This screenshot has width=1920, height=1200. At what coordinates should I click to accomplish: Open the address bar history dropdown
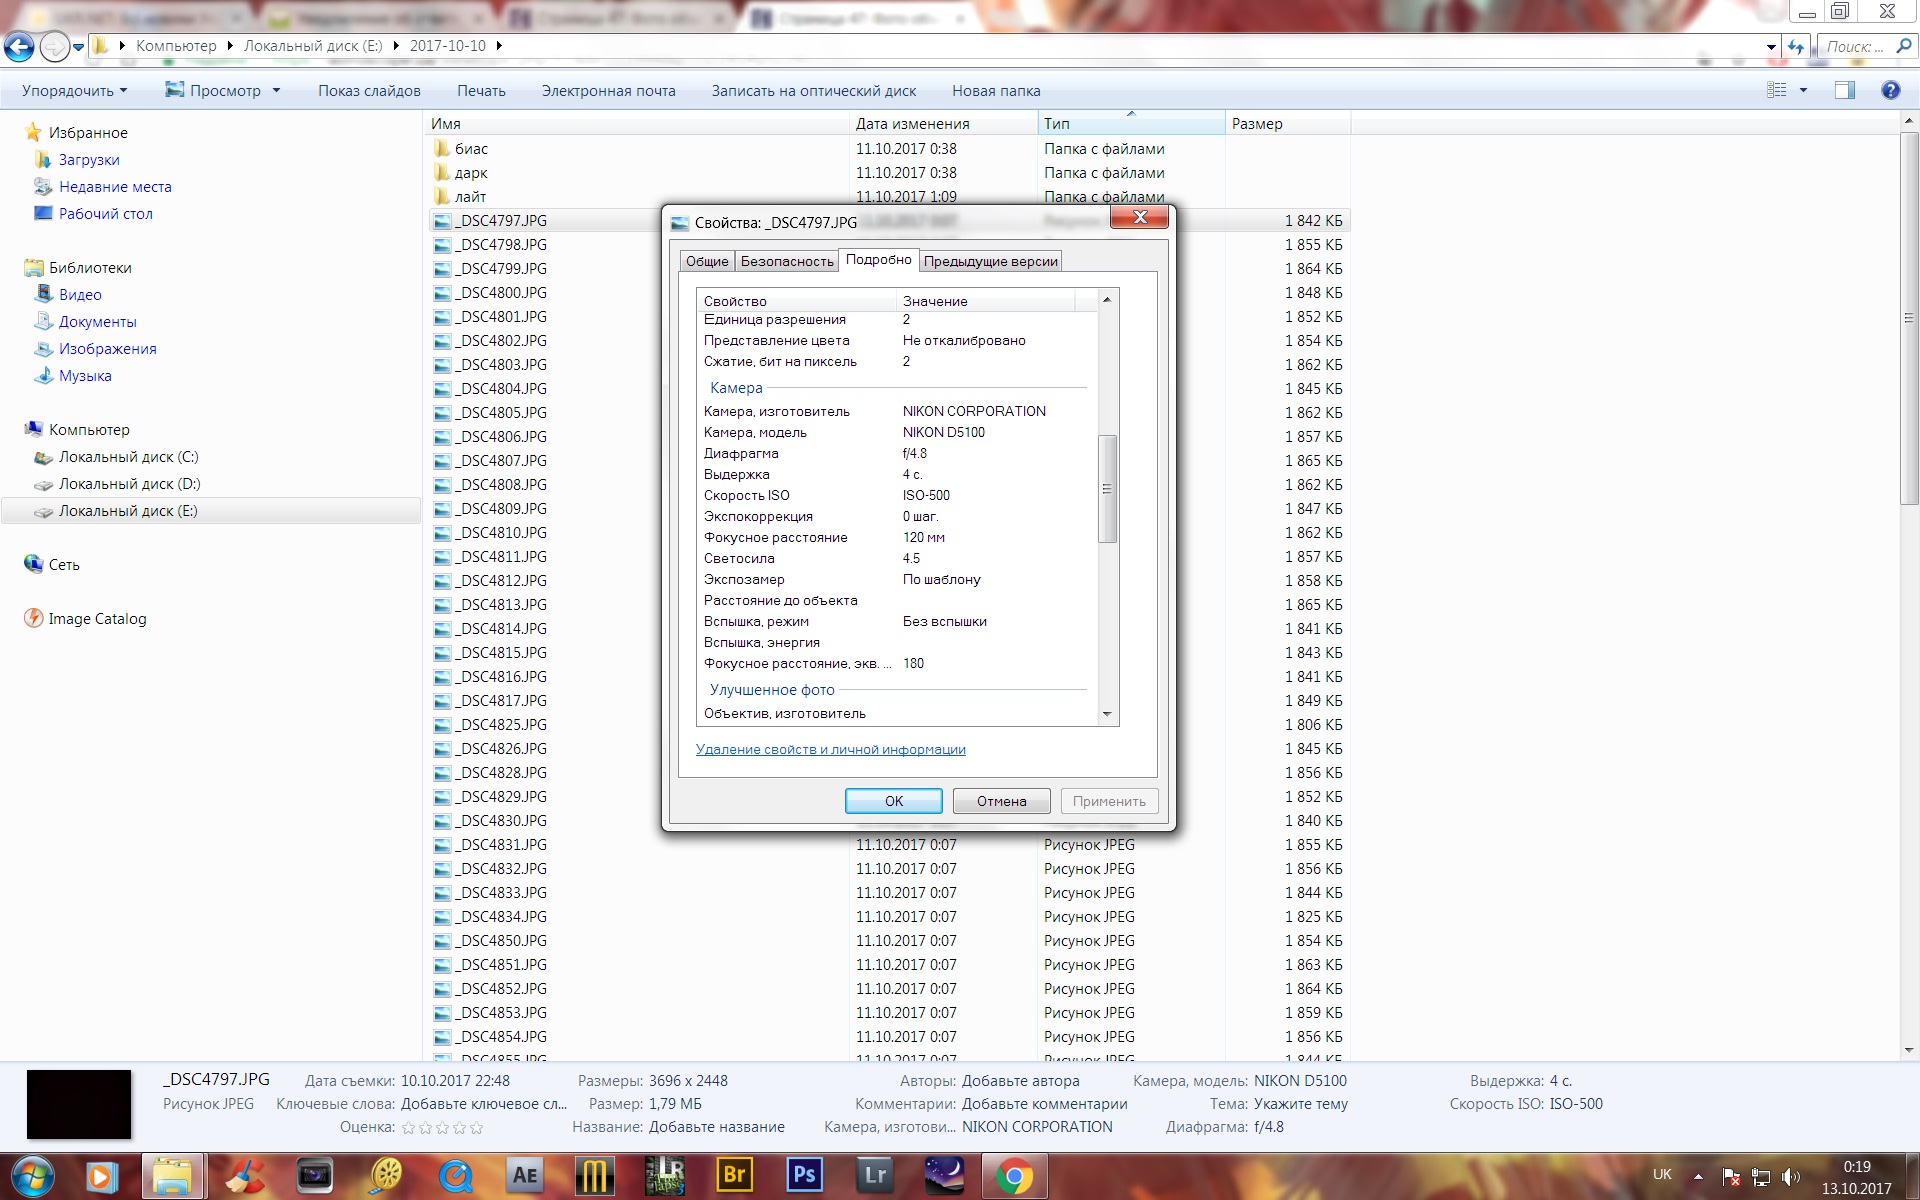click(x=1771, y=46)
